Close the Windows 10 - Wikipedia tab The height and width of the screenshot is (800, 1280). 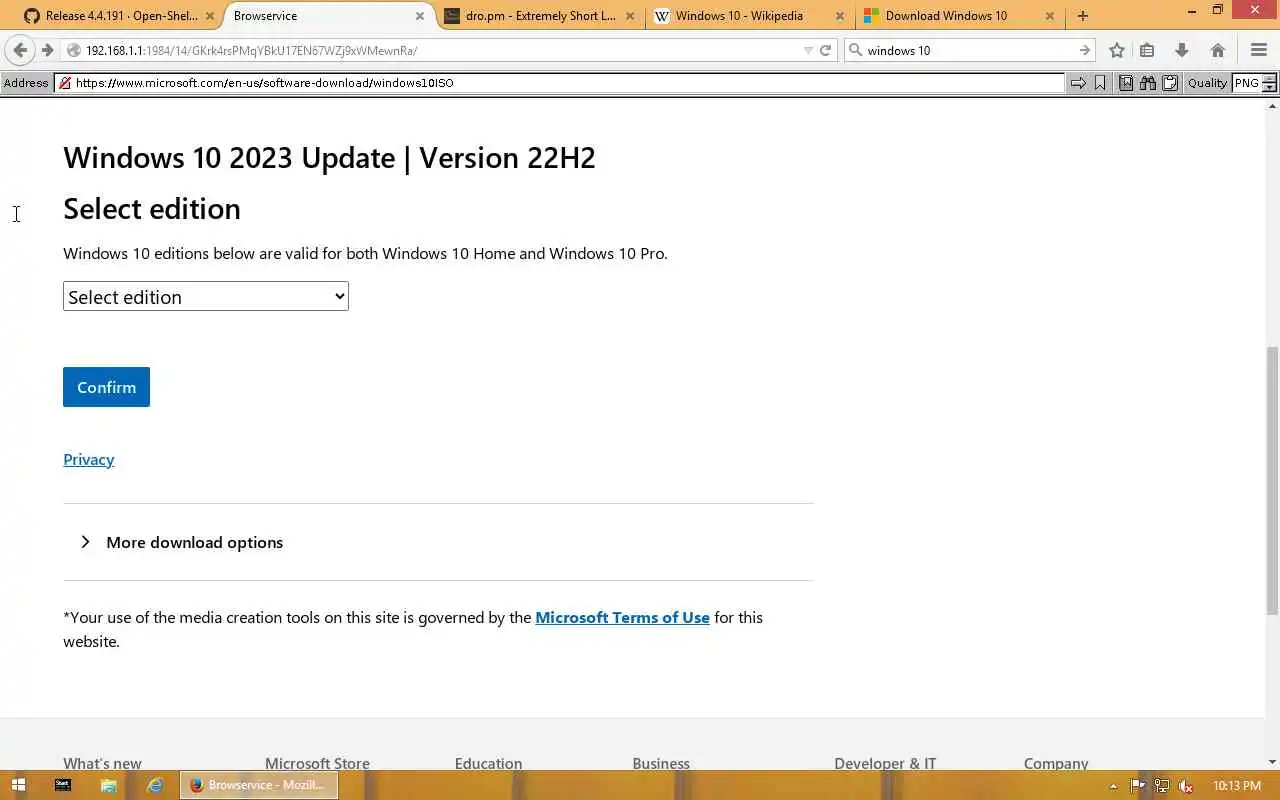(x=840, y=16)
